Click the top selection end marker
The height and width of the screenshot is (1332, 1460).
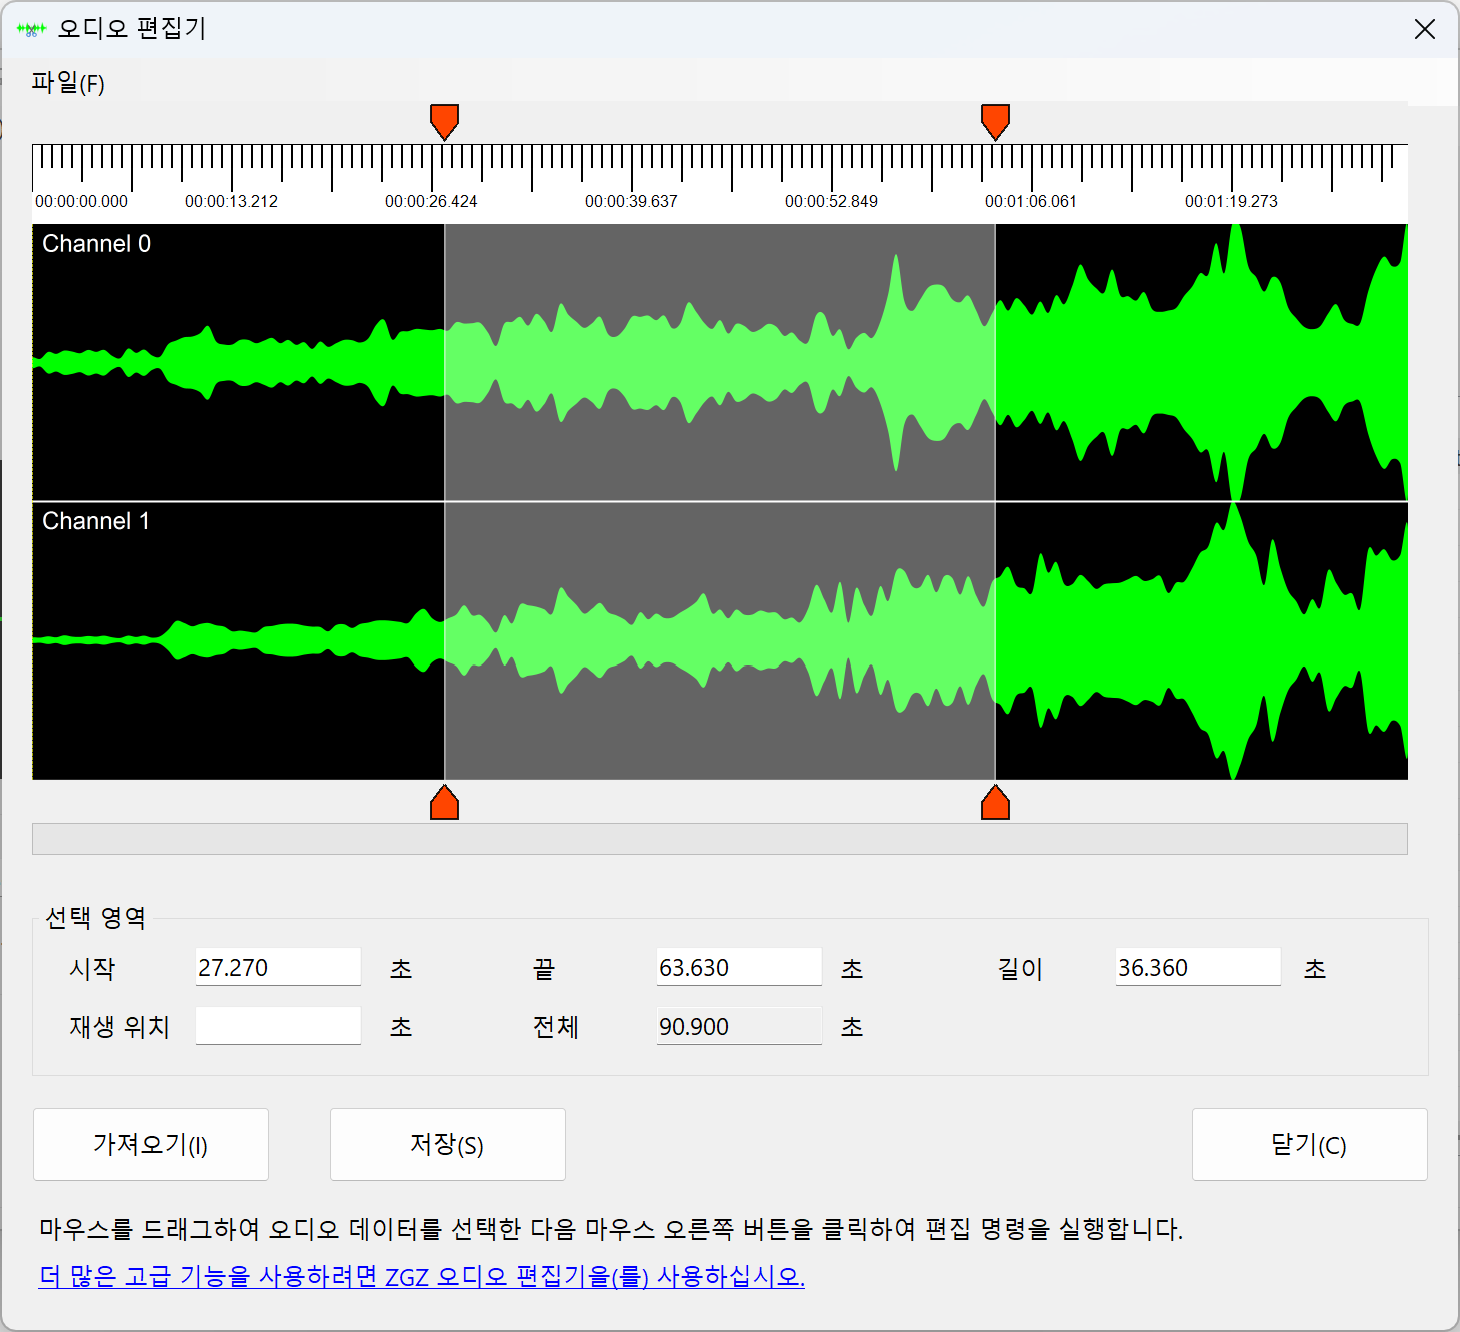[995, 121]
